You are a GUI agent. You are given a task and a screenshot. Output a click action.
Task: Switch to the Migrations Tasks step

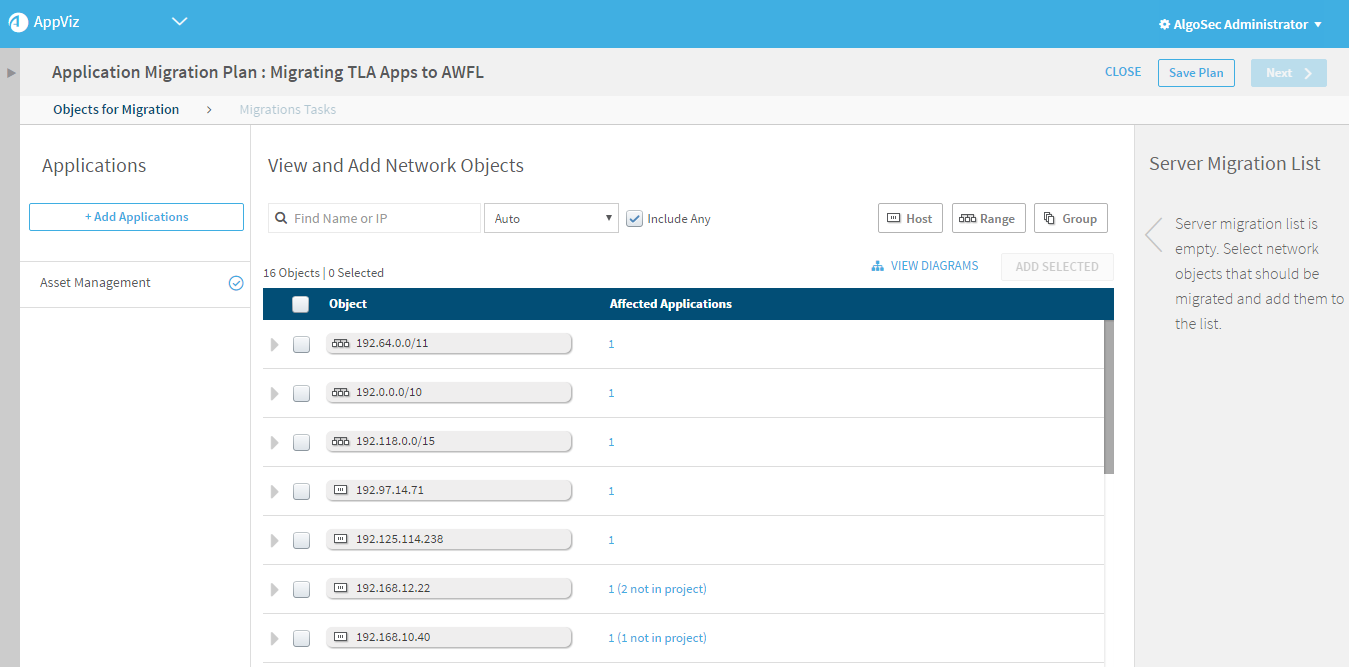tap(287, 110)
